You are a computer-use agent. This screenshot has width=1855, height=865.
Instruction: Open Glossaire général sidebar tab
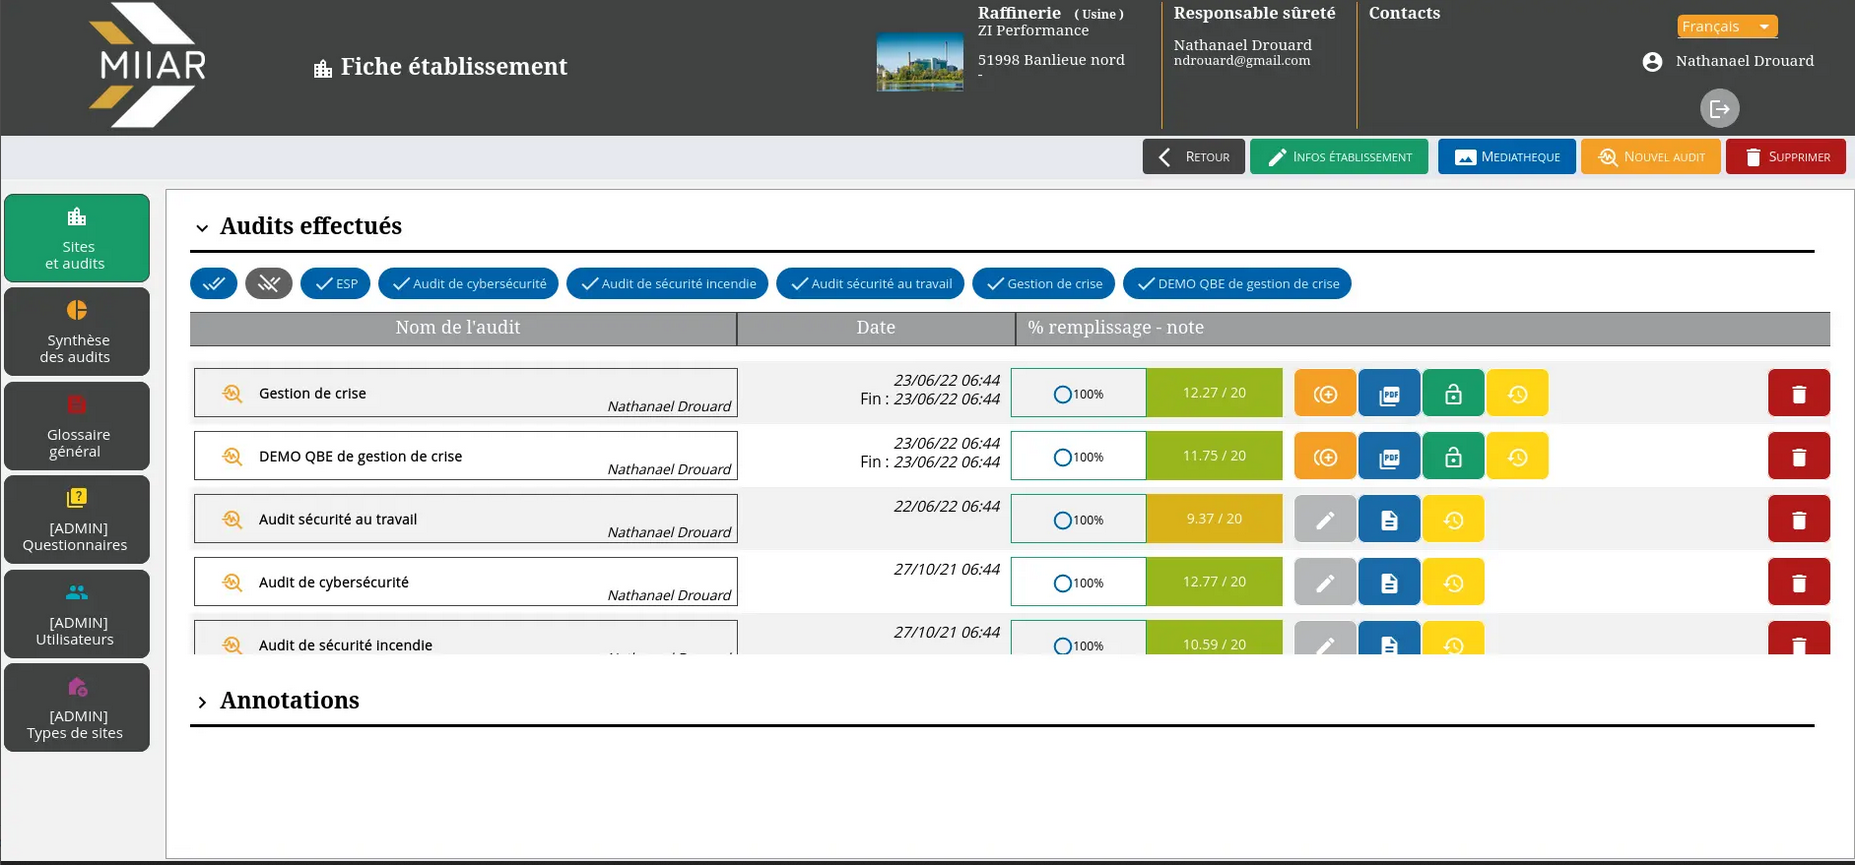tap(77, 426)
